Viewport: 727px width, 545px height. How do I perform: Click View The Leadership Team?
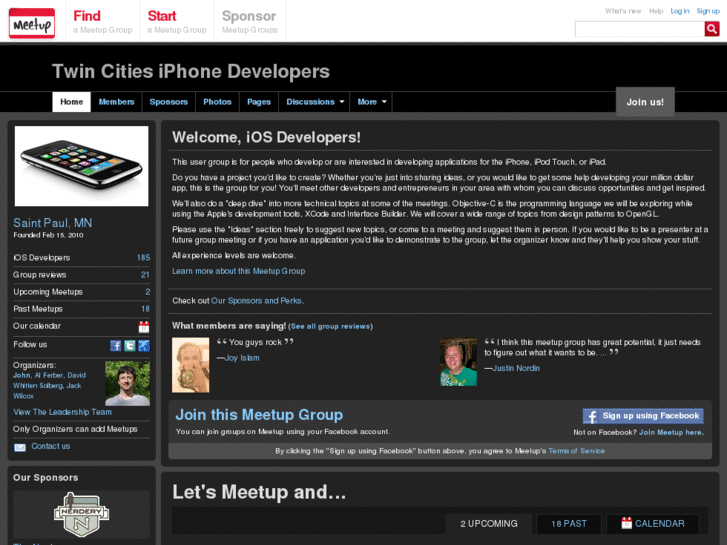(62, 412)
